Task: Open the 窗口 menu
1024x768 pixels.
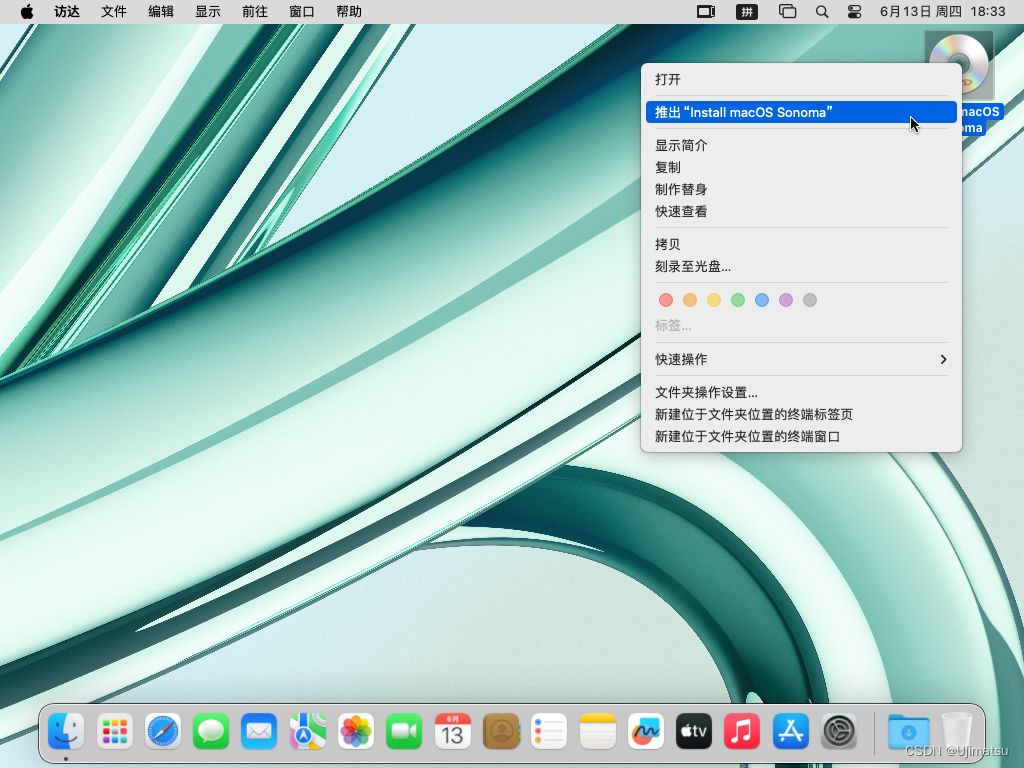Action: pyautogui.click(x=302, y=12)
